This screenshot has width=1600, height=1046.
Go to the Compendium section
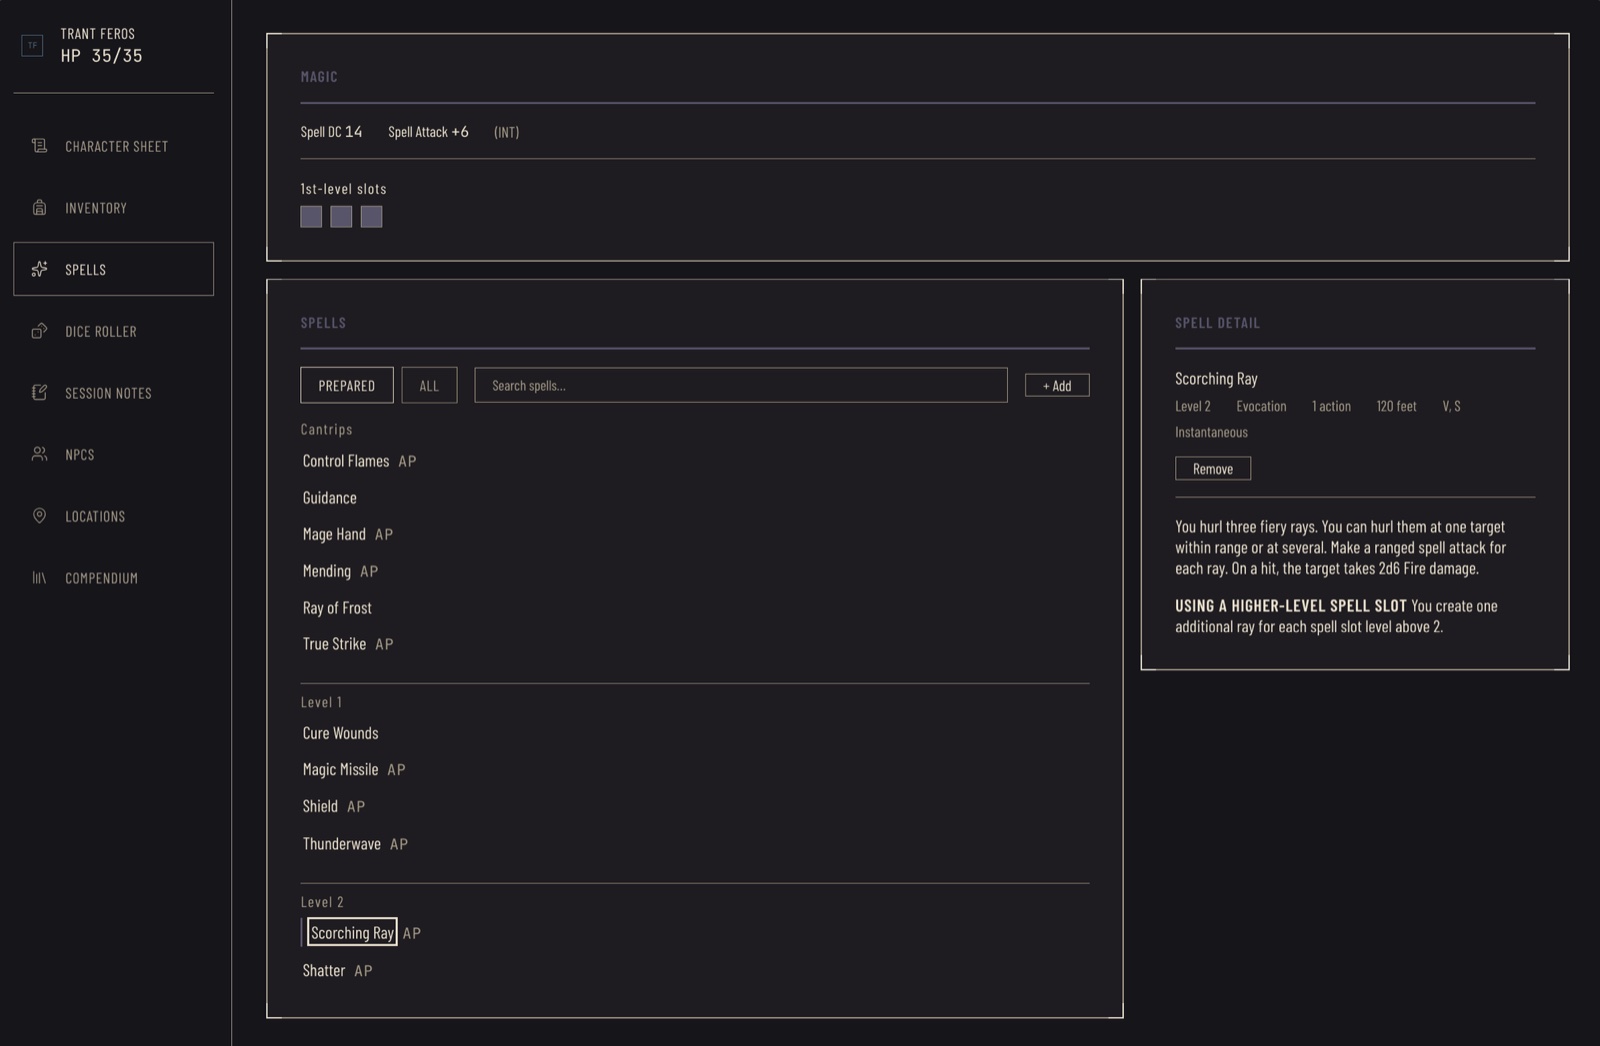click(x=114, y=578)
